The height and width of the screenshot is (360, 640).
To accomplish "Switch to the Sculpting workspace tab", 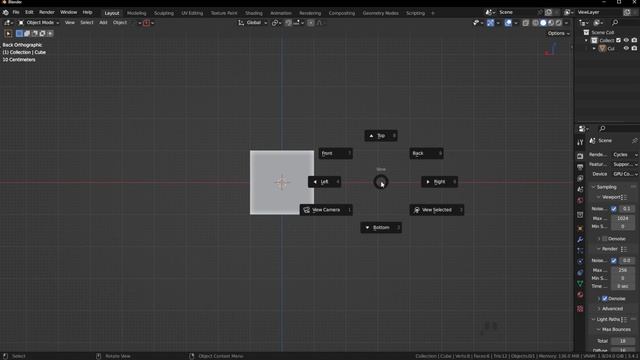I will click(x=164, y=13).
